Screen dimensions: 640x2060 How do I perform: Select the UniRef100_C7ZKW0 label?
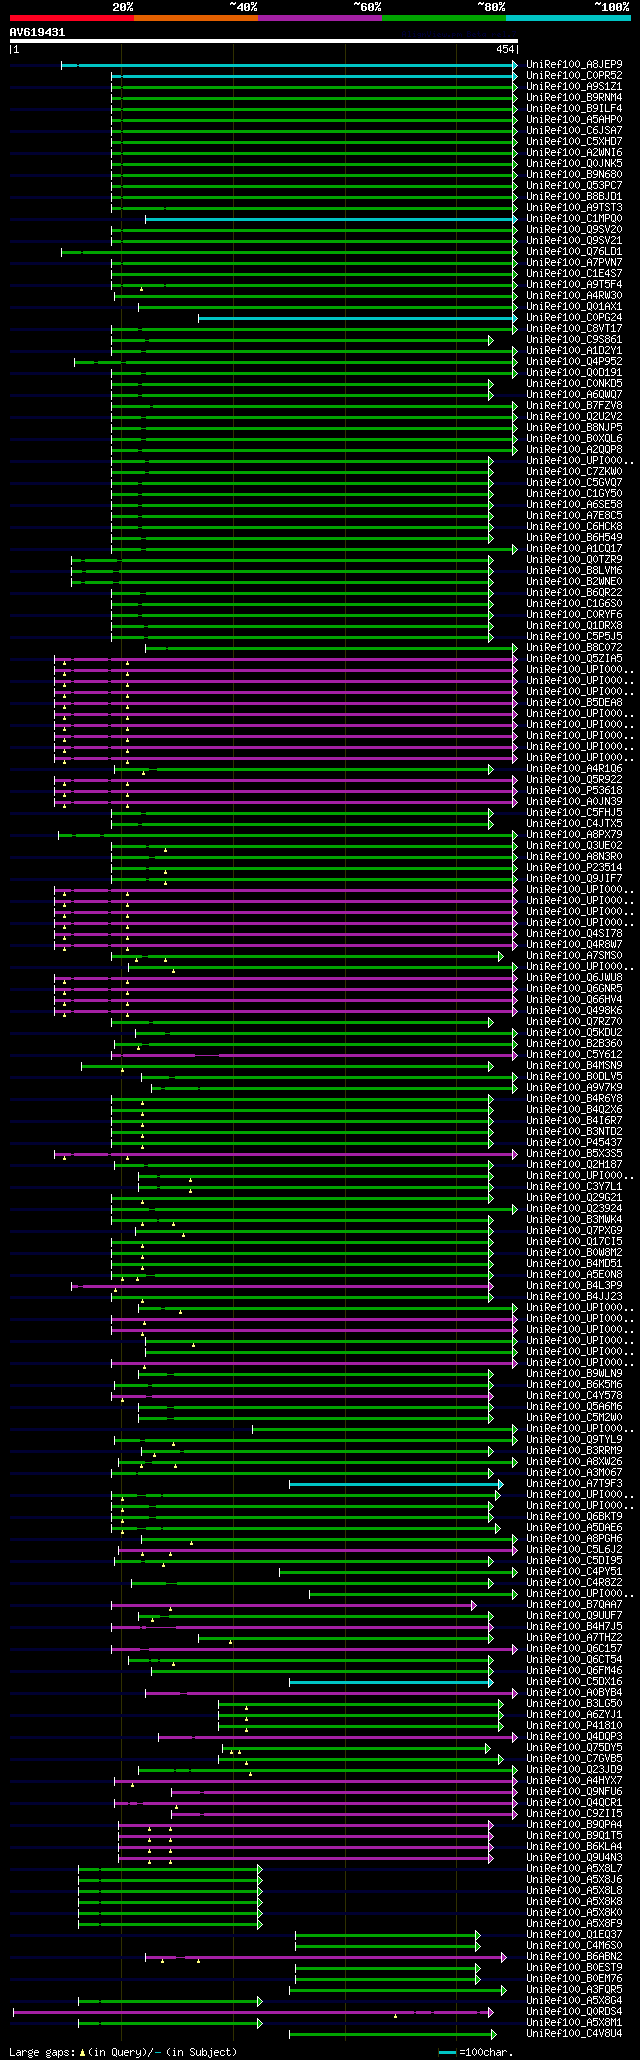574,472
